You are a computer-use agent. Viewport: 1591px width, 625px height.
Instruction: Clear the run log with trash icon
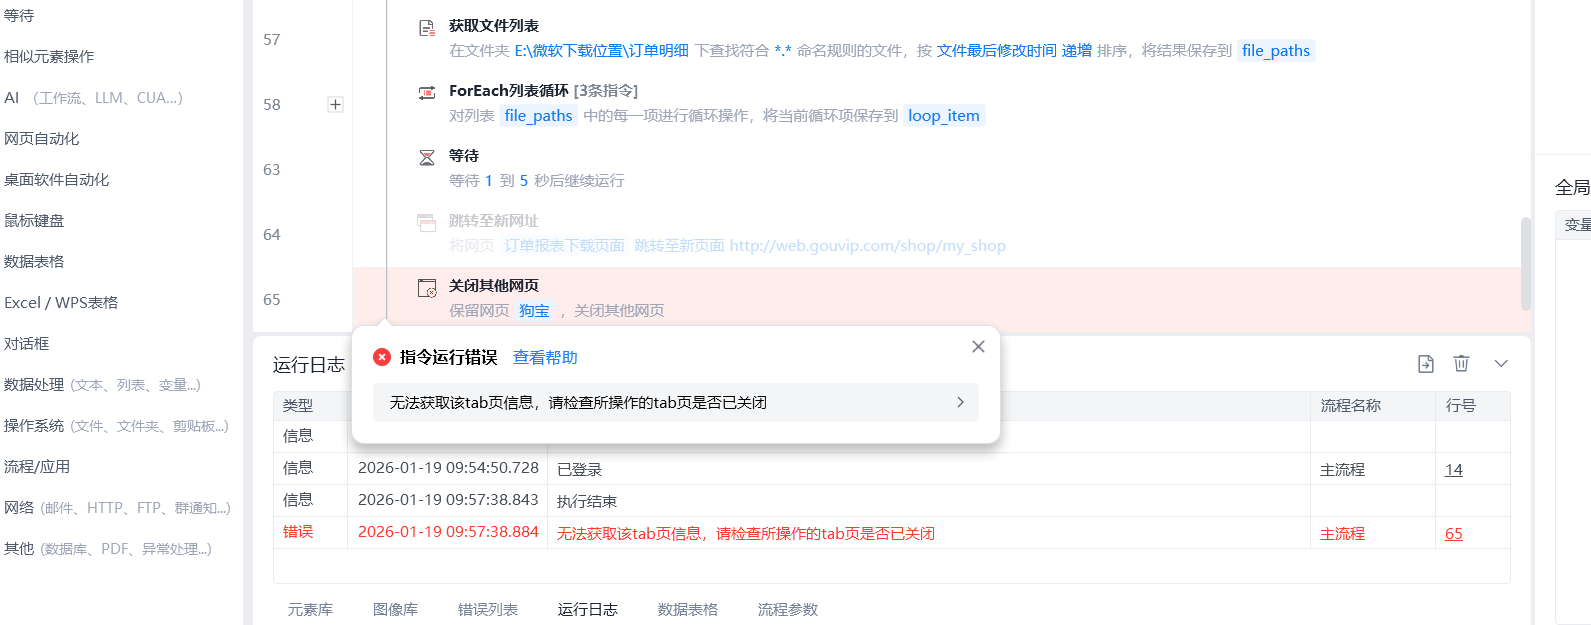[1461, 364]
